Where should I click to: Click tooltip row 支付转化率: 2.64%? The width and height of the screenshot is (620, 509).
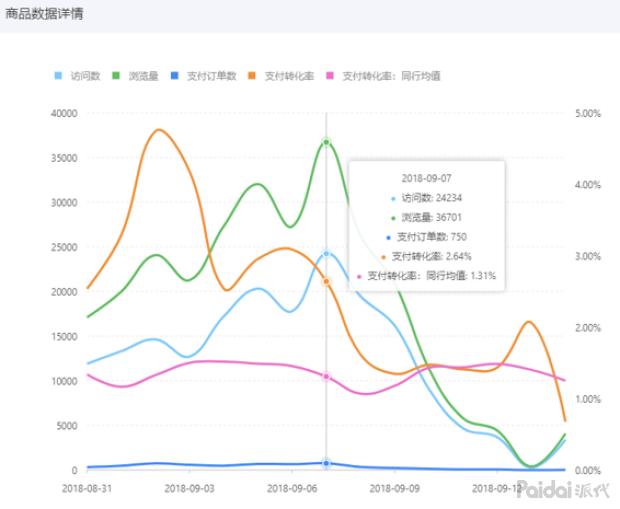(427, 256)
